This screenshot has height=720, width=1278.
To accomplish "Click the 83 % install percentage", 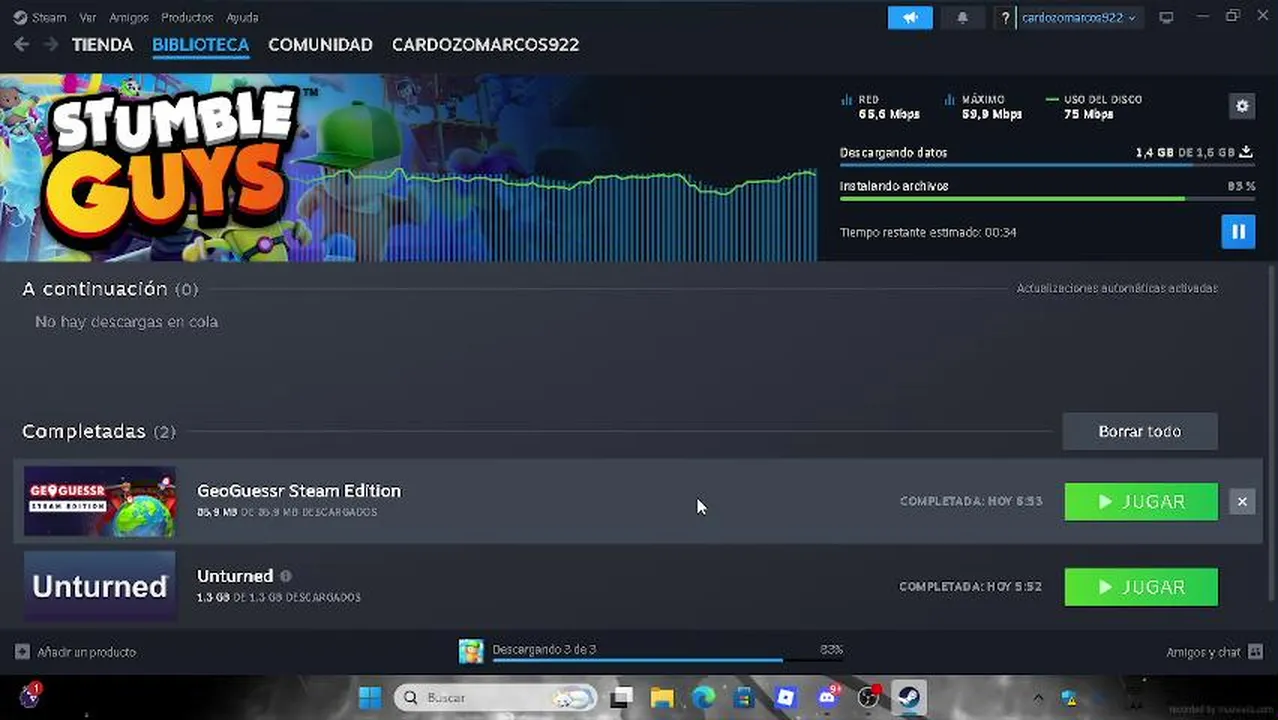I will click(1241, 186).
